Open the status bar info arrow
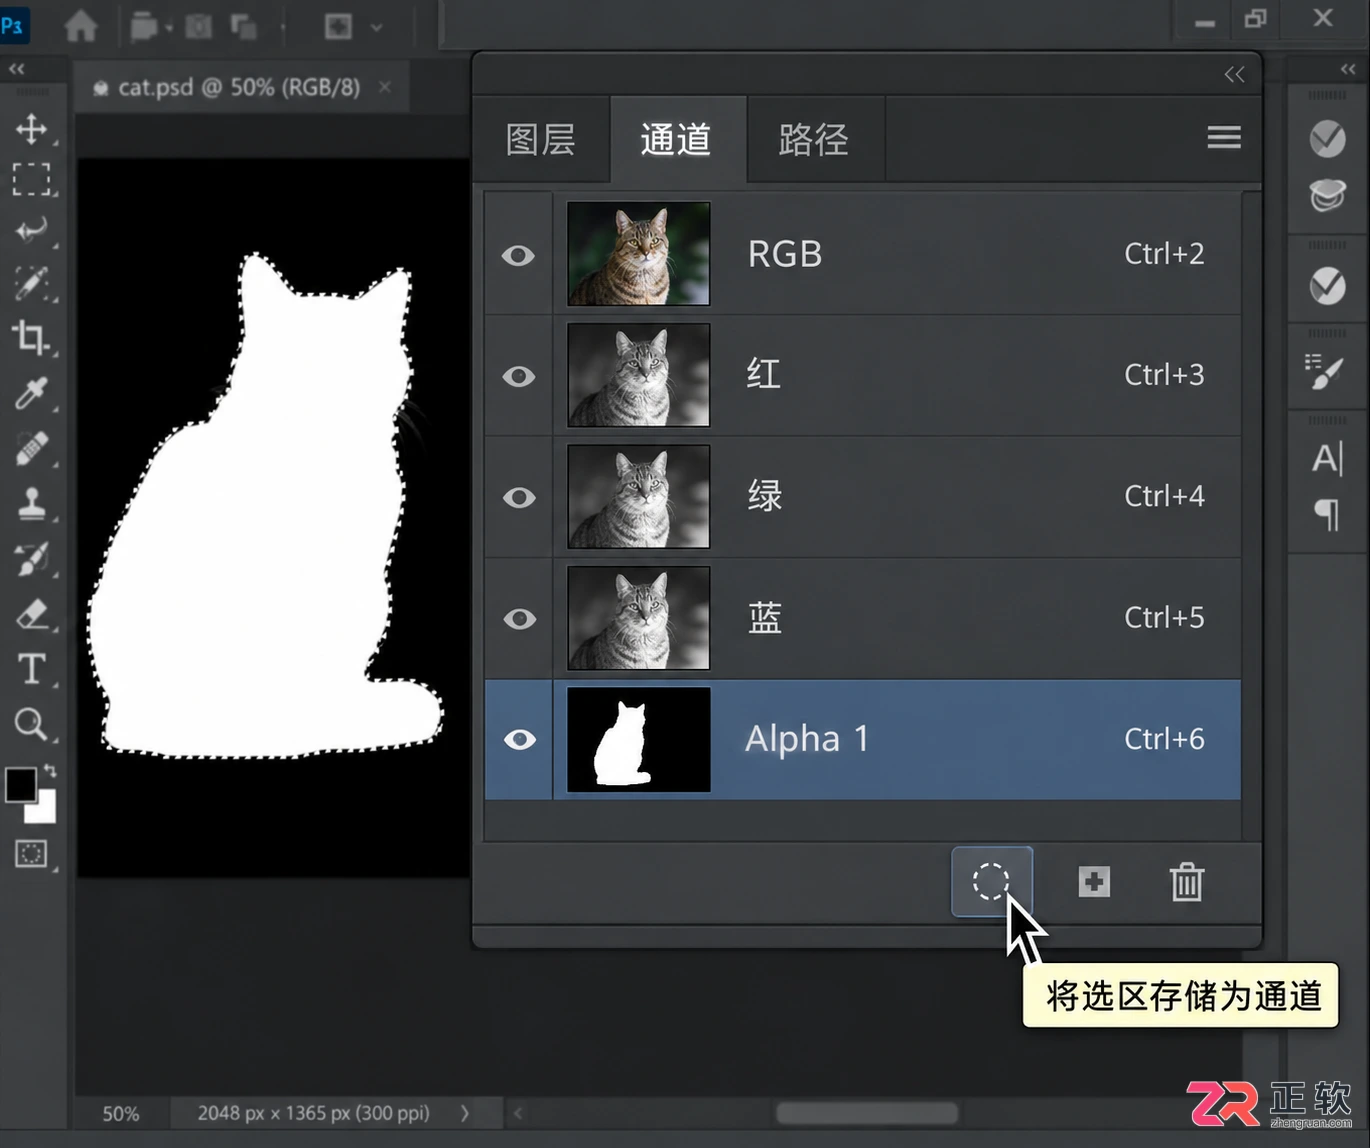The height and width of the screenshot is (1148, 1370). [x=465, y=1112]
